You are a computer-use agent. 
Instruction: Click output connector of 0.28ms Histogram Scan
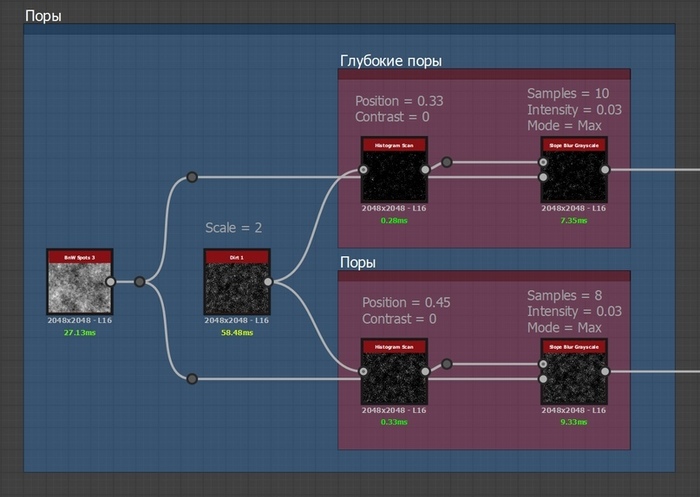click(x=425, y=170)
